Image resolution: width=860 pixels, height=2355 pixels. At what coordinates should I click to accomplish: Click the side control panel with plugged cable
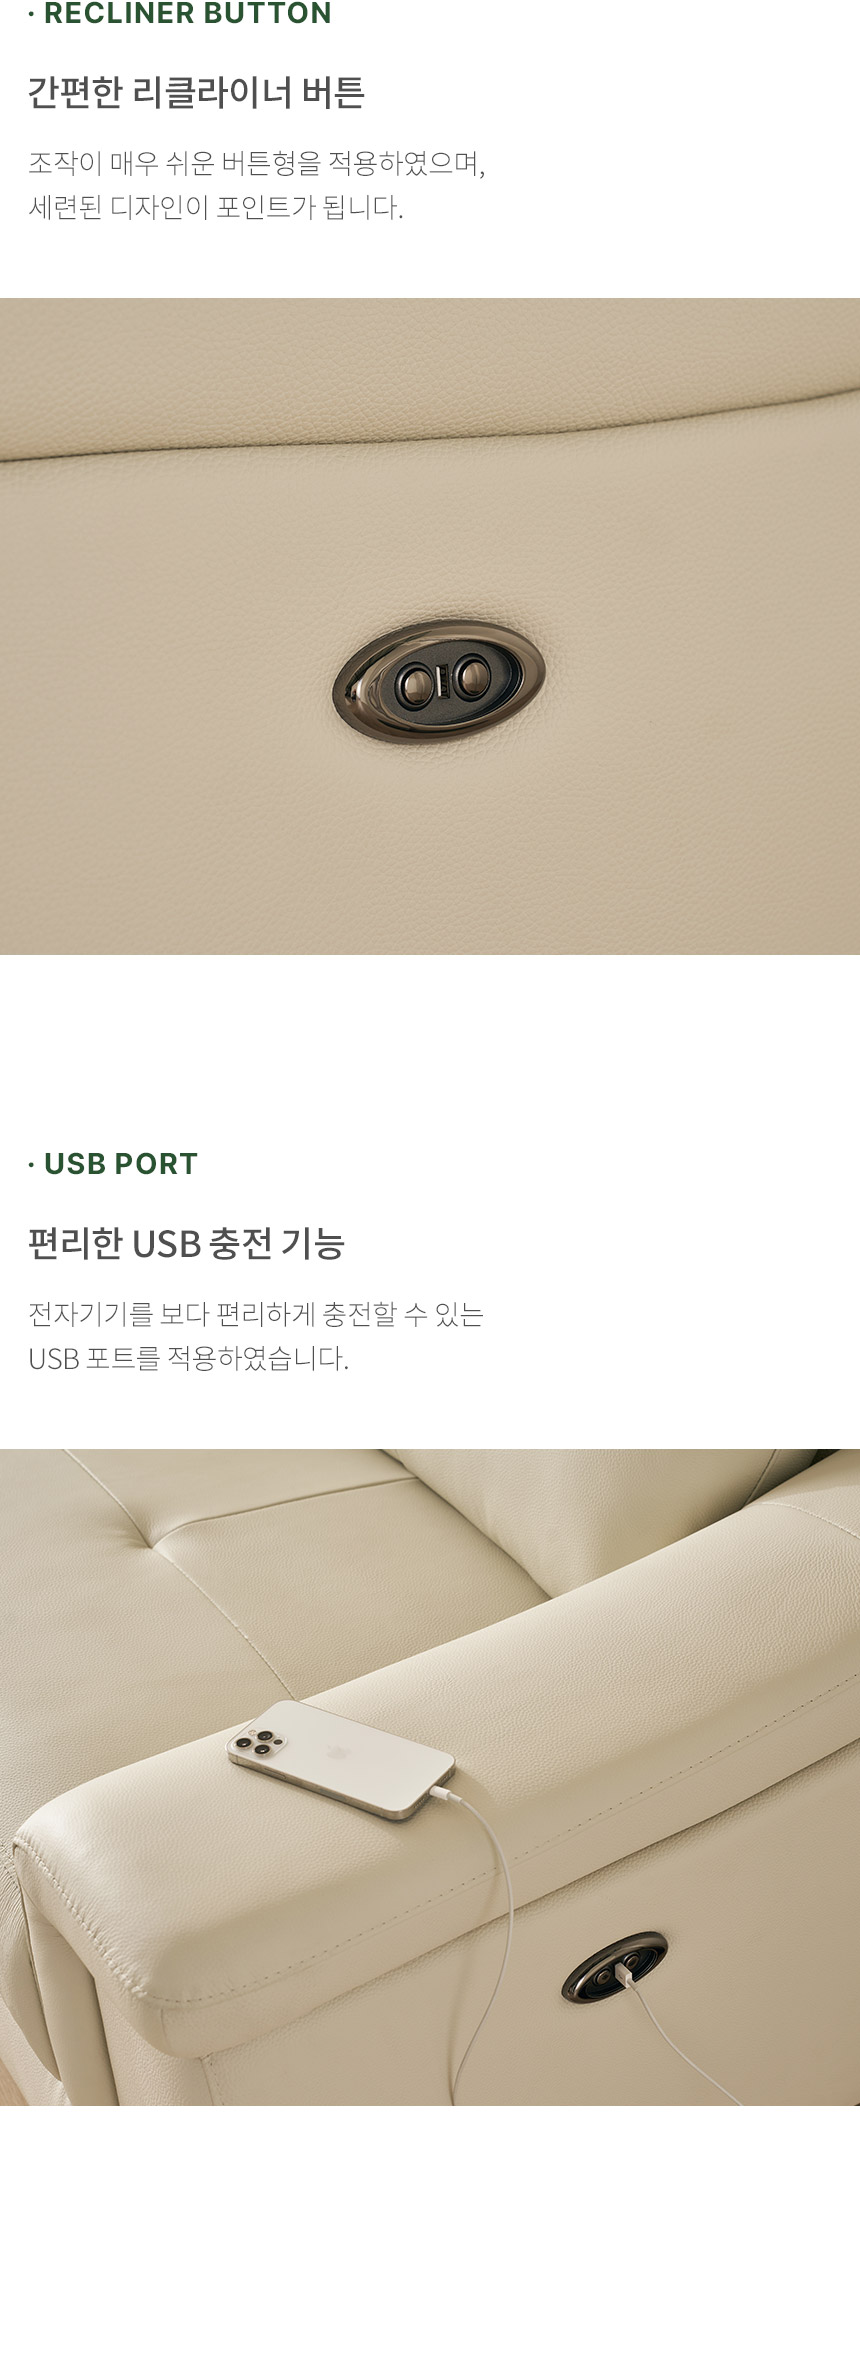(613, 1967)
